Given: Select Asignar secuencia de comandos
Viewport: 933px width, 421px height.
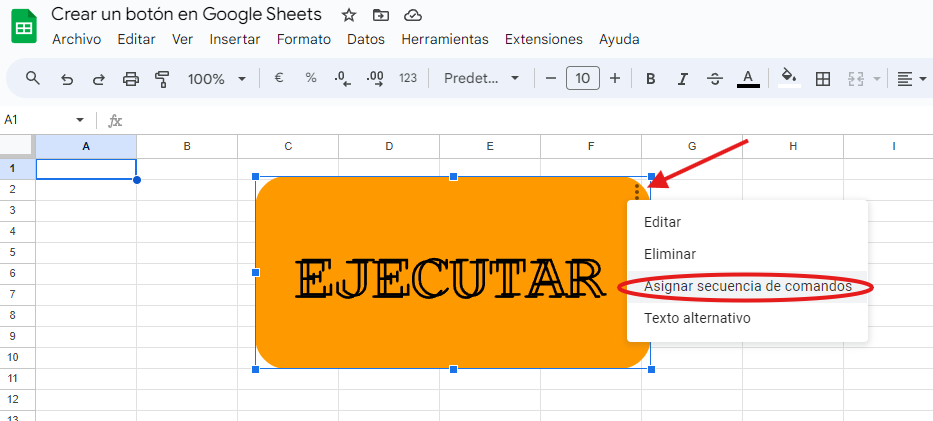Looking at the screenshot, I should (747, 287).
